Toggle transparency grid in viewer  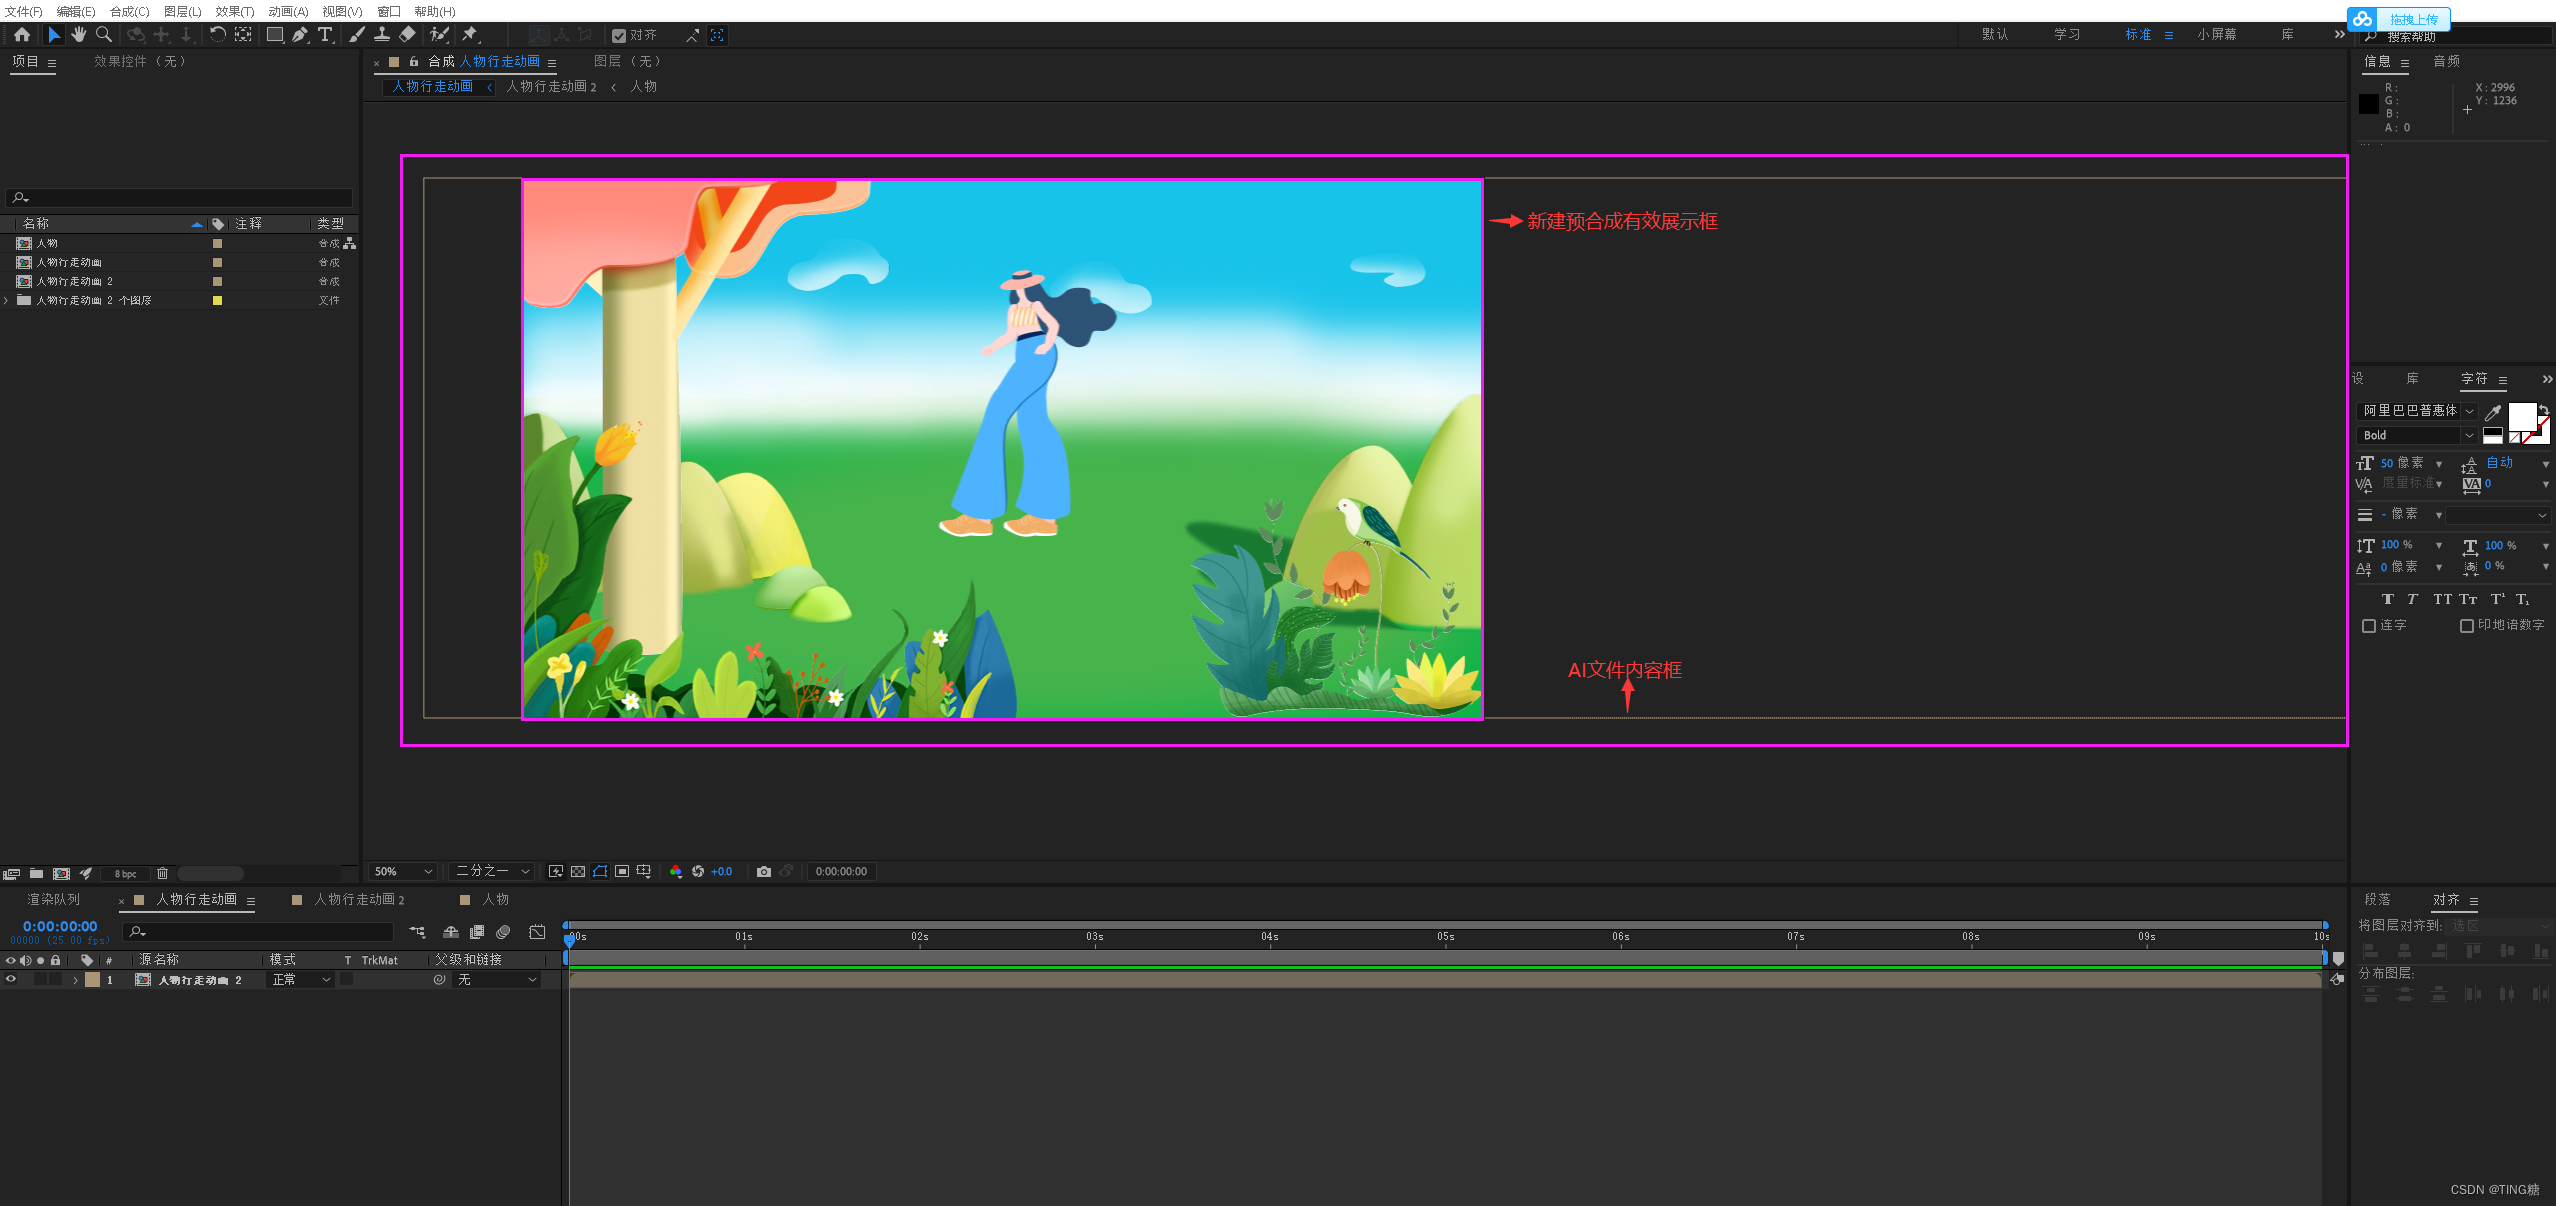pyautogui.click(x=578, y=872)
